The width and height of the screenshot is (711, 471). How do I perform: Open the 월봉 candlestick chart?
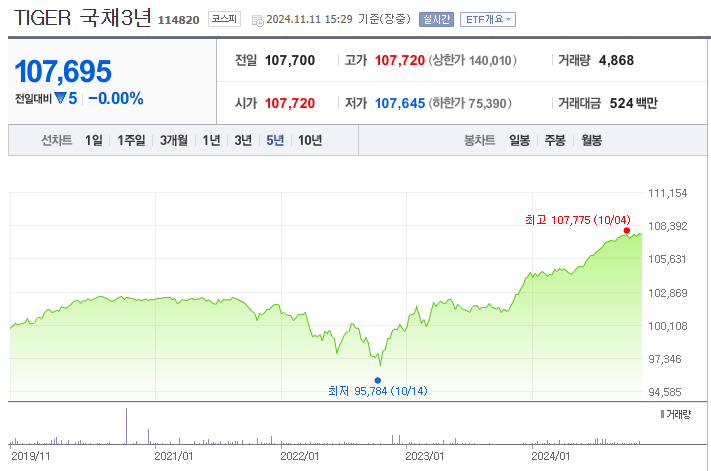(592, 141)
